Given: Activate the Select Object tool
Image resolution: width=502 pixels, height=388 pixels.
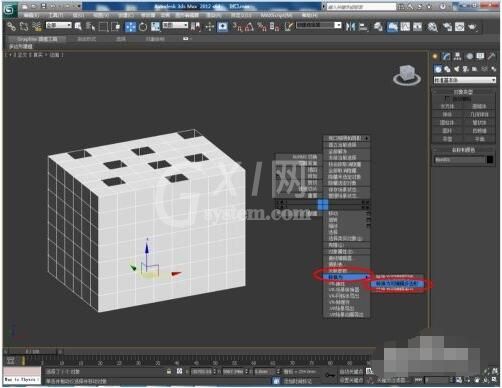Looking at the screenshot, I should point(78,26).
